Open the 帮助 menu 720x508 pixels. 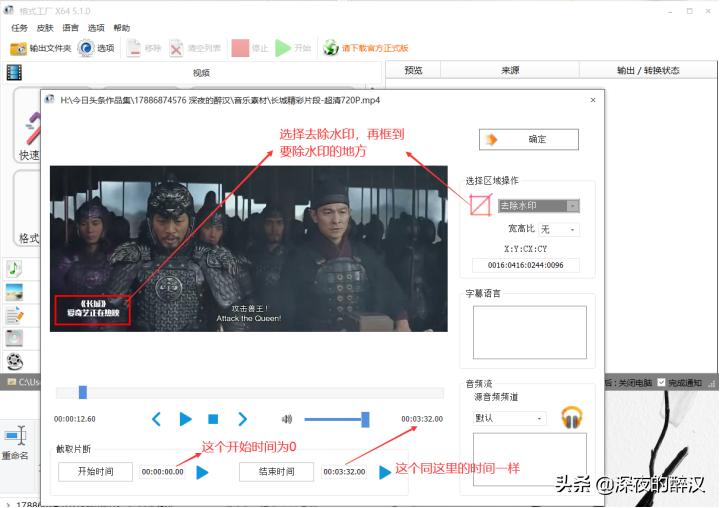122,28
